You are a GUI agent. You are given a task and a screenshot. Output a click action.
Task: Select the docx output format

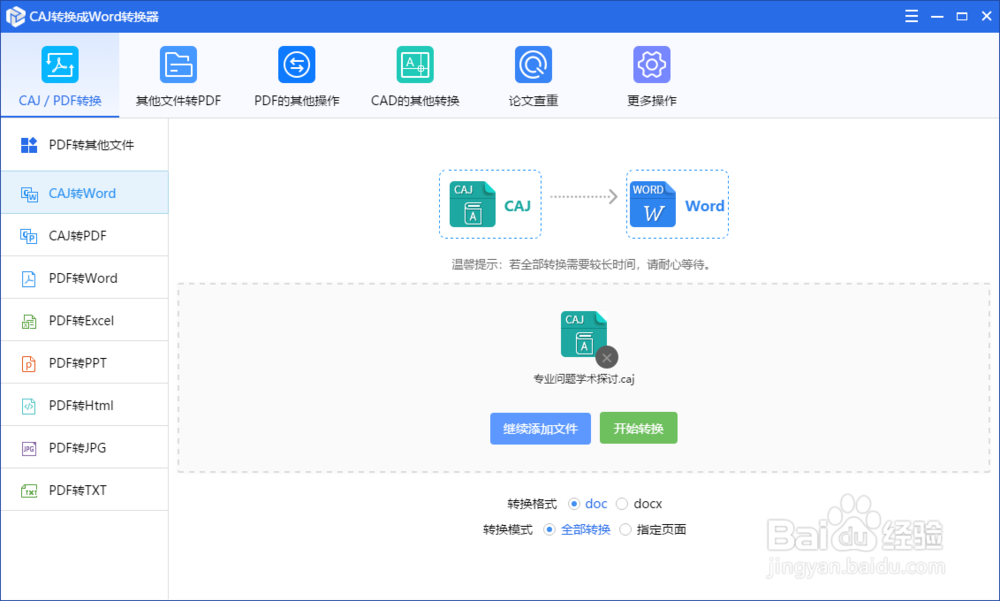click(620, 503)
